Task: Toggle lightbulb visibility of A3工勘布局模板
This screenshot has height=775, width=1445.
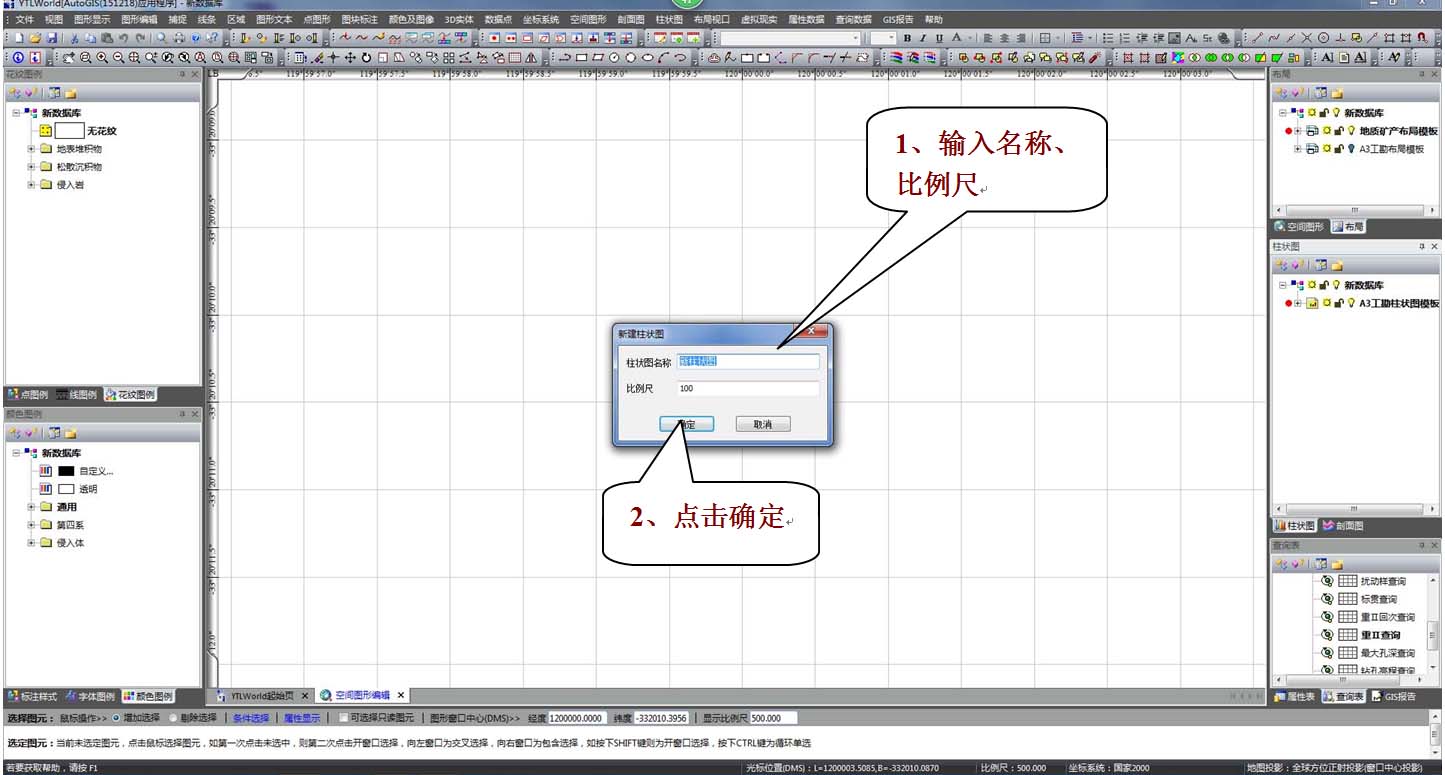Action: pyautogui.click(x=1351, y=149)
